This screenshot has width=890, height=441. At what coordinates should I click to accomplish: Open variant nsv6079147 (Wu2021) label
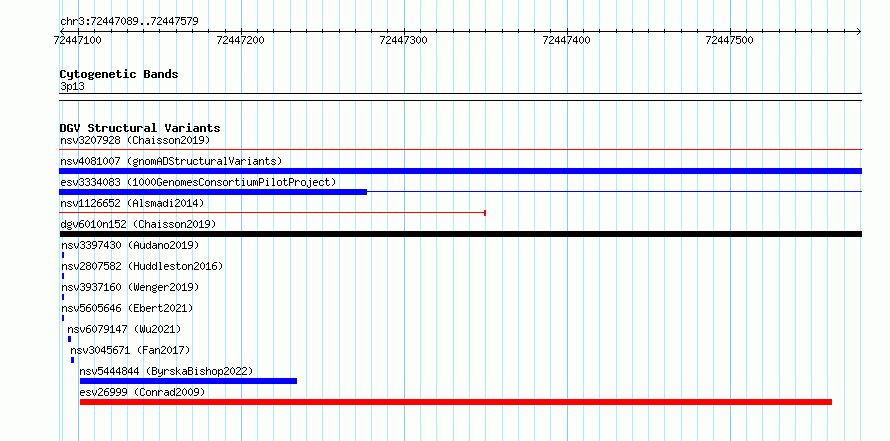[124, 329]
